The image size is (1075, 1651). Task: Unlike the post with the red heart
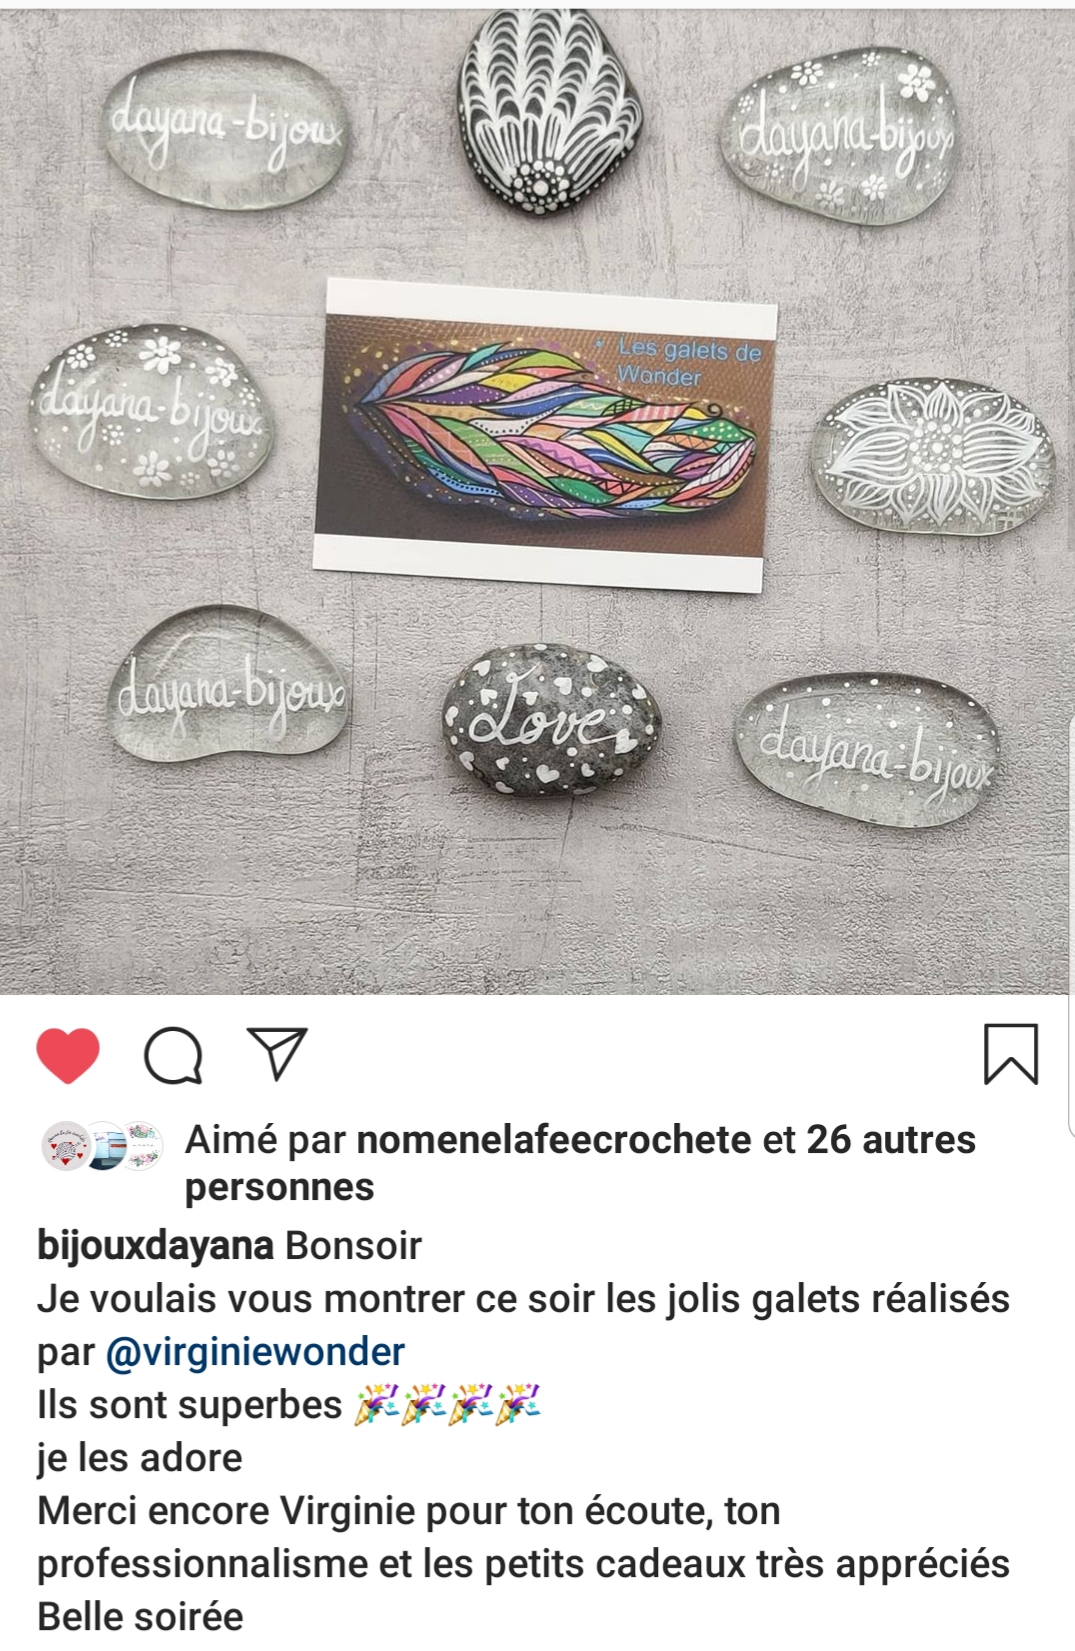68,1055
